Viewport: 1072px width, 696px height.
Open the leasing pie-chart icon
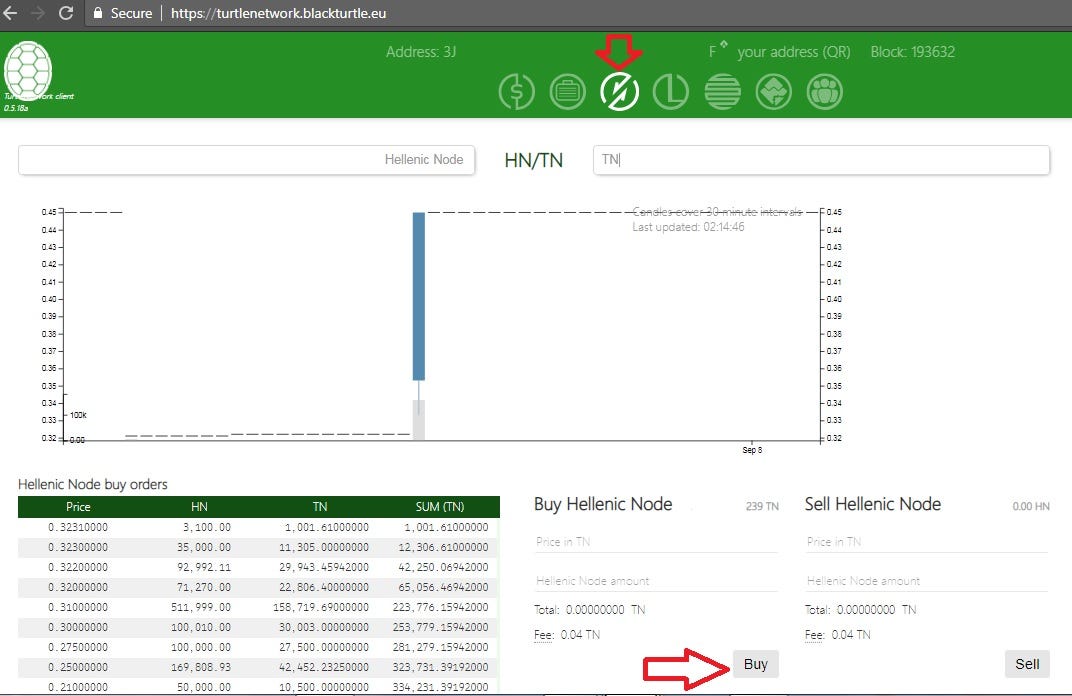(x=671, y=92)
